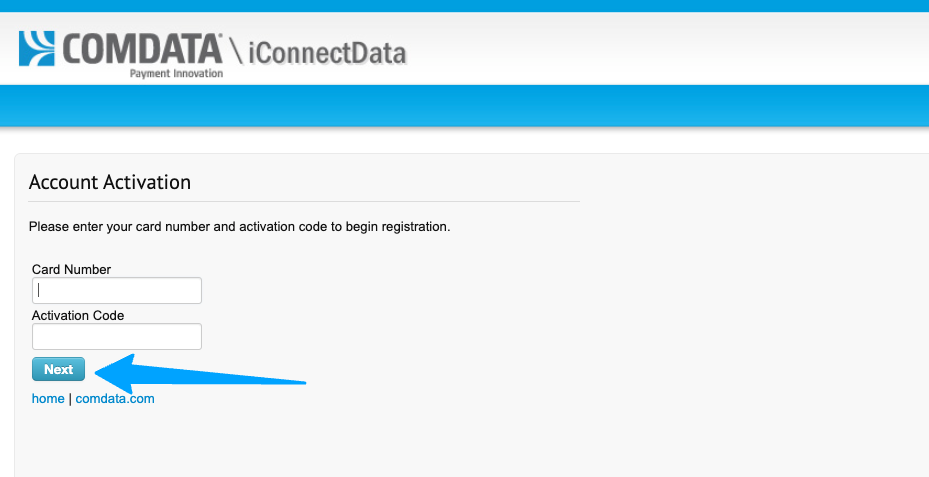Click the Card Number label

tap(71, 269)
